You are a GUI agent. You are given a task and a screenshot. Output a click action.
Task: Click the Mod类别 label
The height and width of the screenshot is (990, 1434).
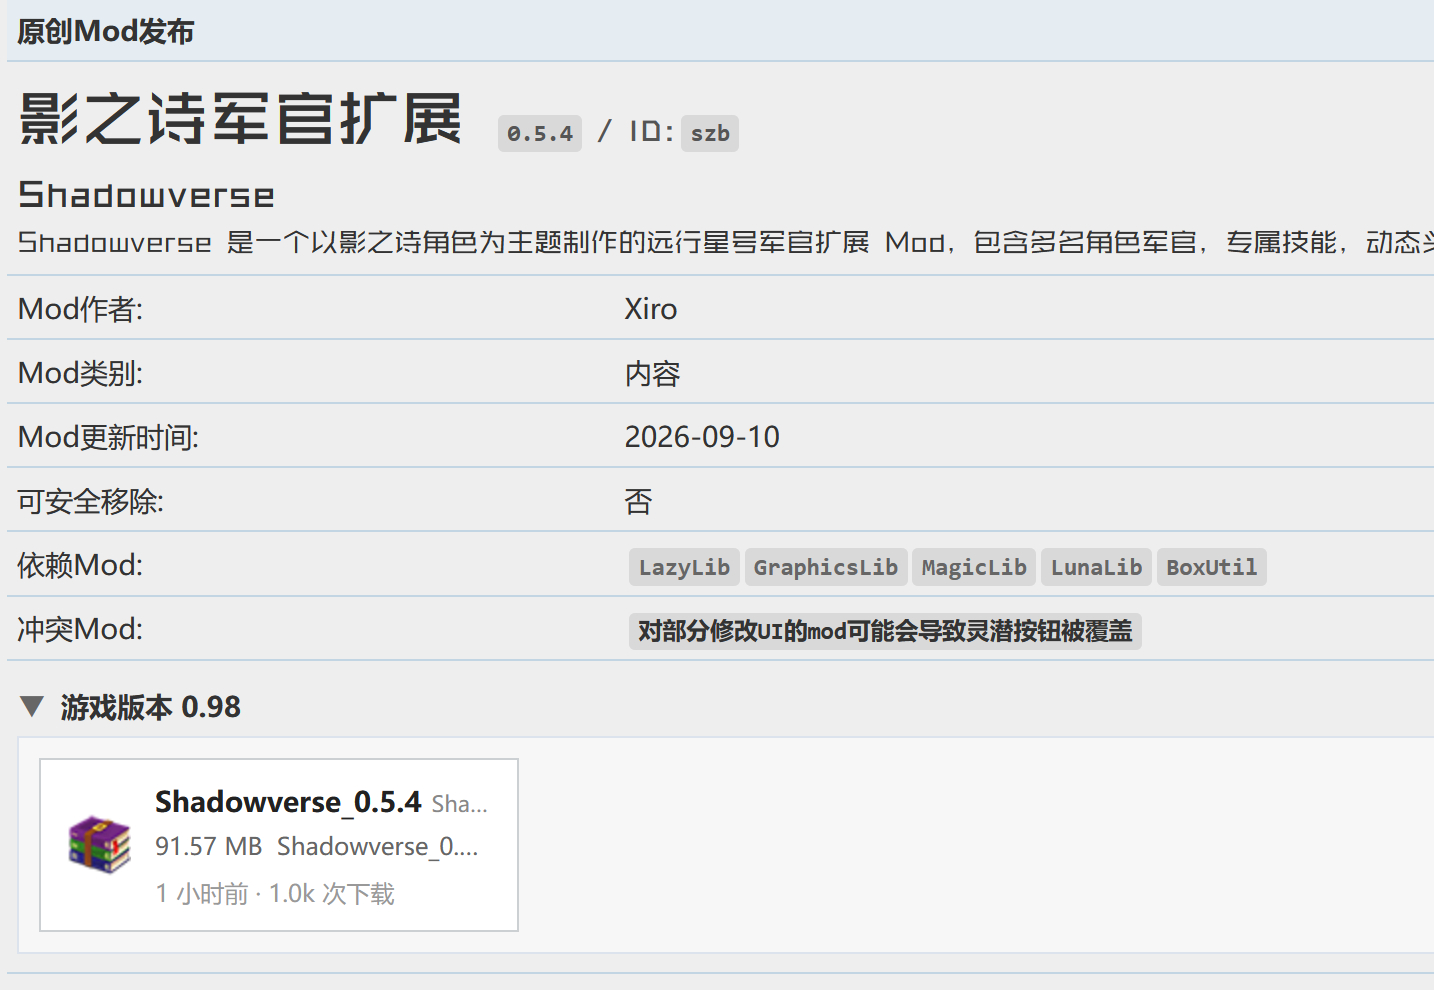81,373
